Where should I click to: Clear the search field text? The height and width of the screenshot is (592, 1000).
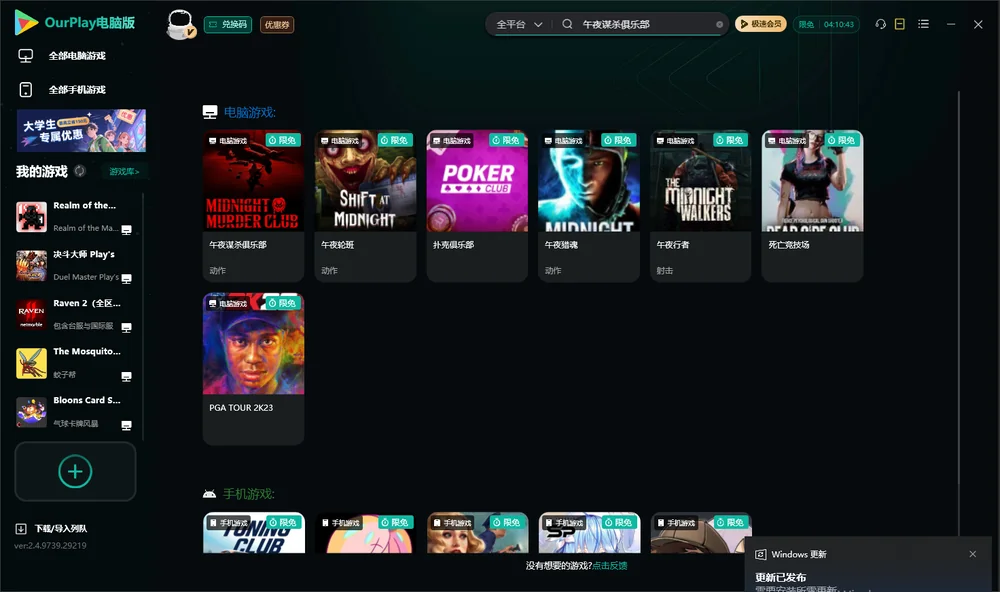[x=719, y=24]
